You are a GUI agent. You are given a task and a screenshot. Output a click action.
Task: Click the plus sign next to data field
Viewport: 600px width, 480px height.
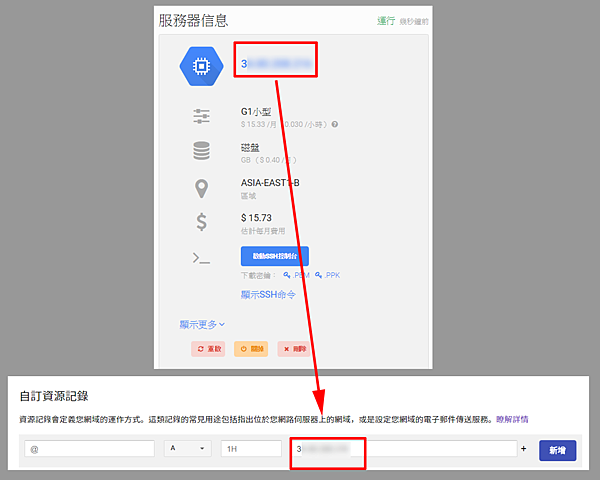[523, 448]
